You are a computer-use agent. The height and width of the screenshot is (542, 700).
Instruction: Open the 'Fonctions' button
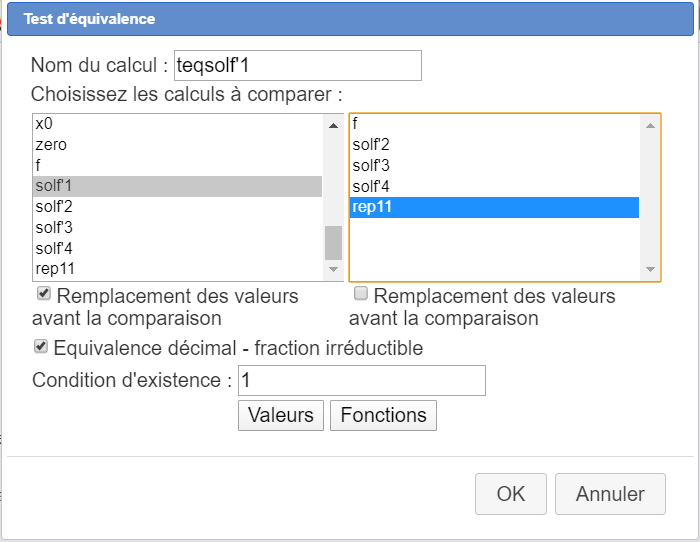coord(383,415)
